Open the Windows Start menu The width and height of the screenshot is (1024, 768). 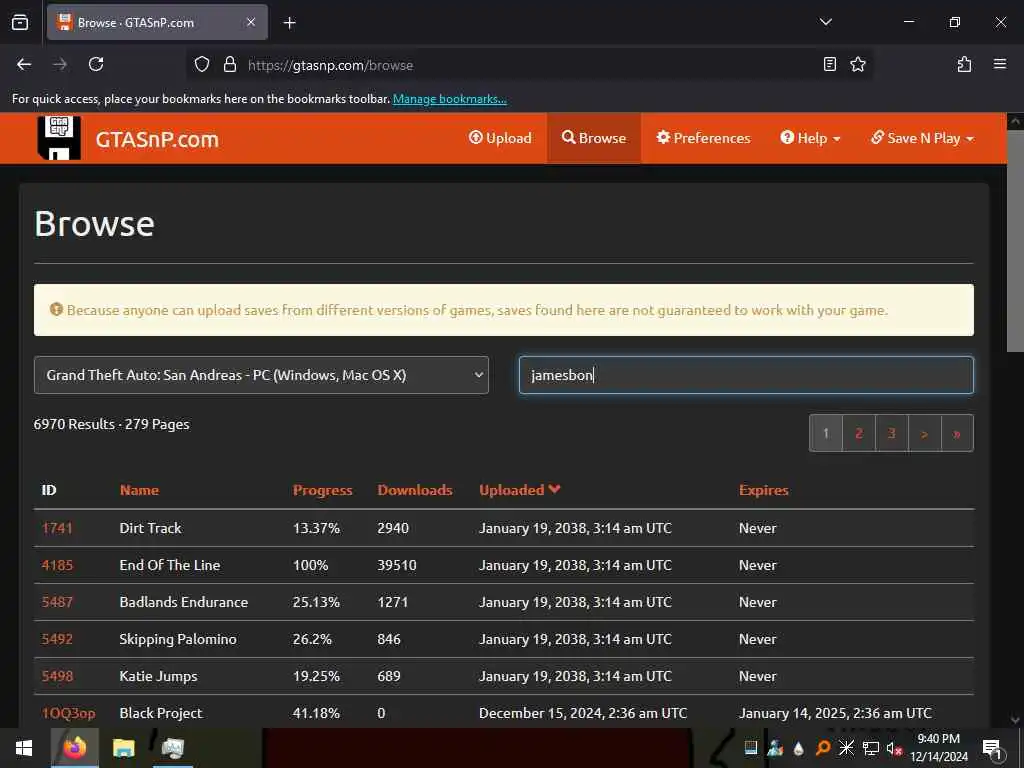pyautogui.click(x=24, y=748)
